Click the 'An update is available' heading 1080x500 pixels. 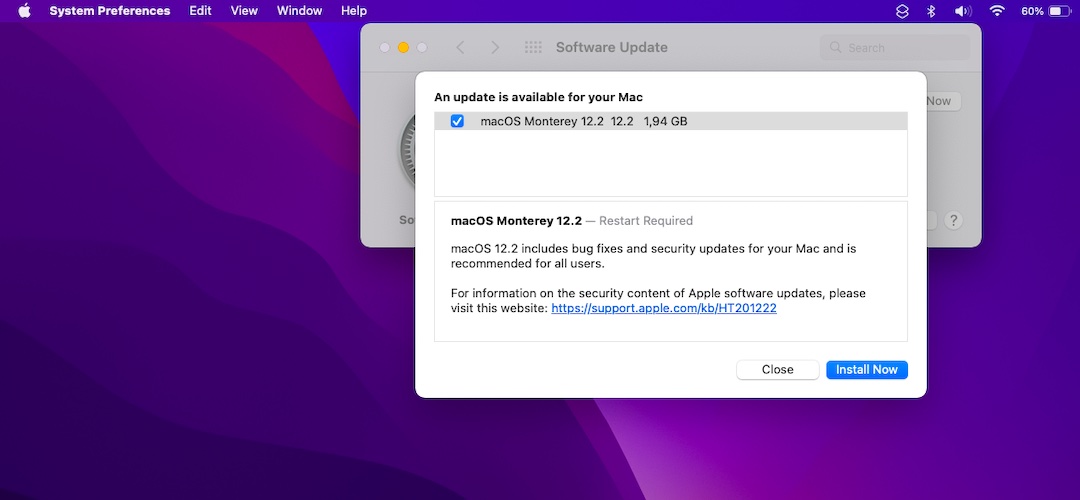538,98
